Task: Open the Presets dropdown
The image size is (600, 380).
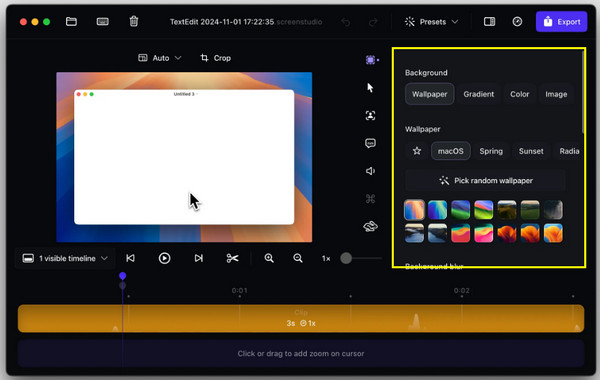Action: (431, 22)
